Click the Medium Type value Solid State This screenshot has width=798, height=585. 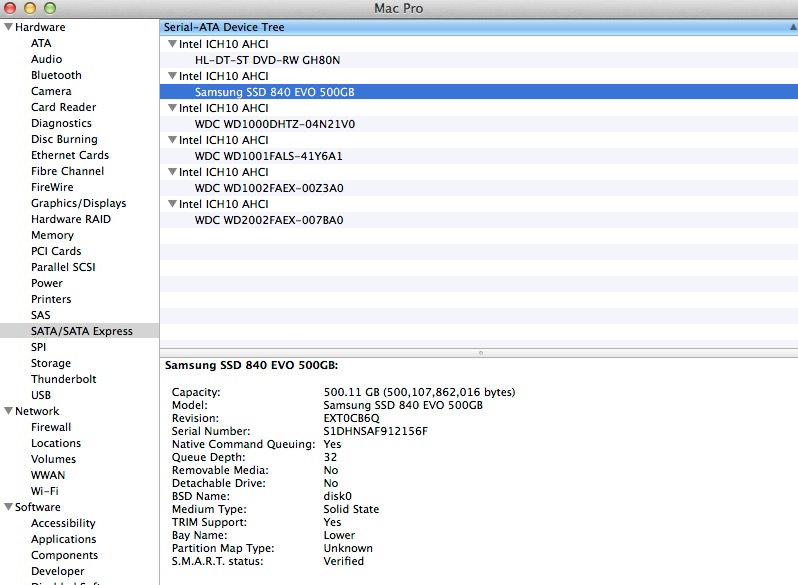[x=351, y=509]
